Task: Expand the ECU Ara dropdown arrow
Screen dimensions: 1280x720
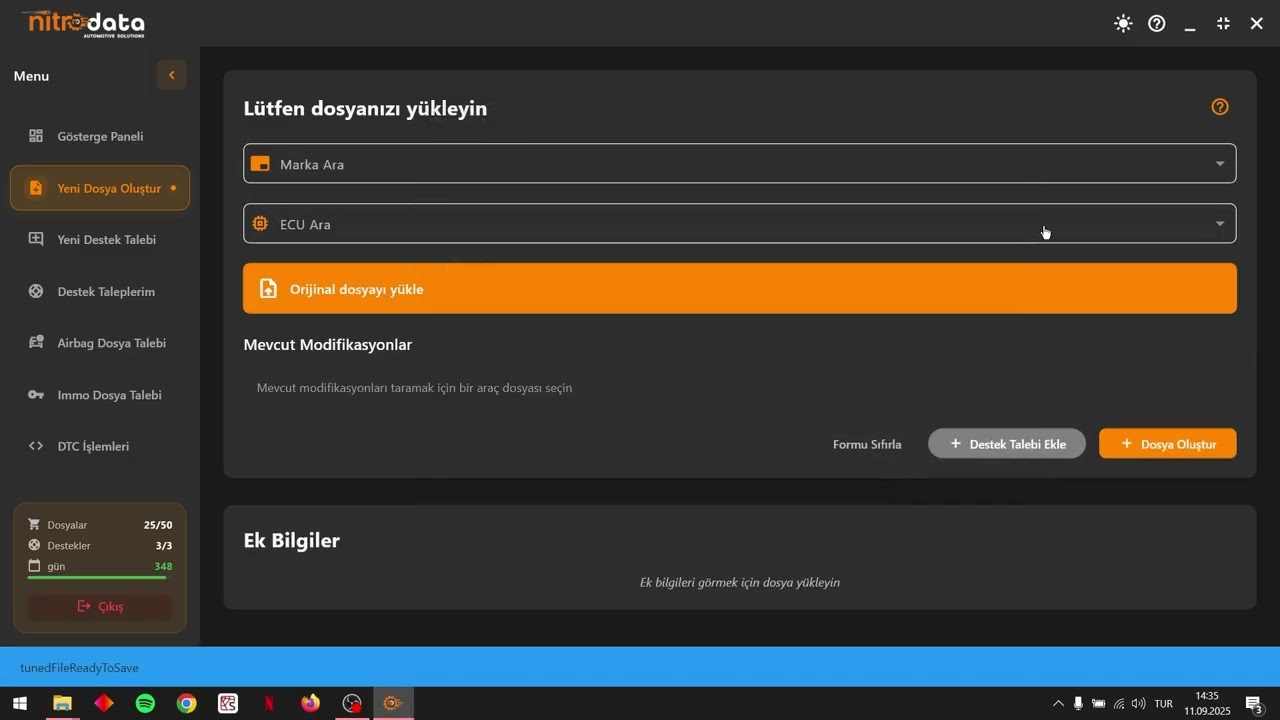Action: 1220,224
